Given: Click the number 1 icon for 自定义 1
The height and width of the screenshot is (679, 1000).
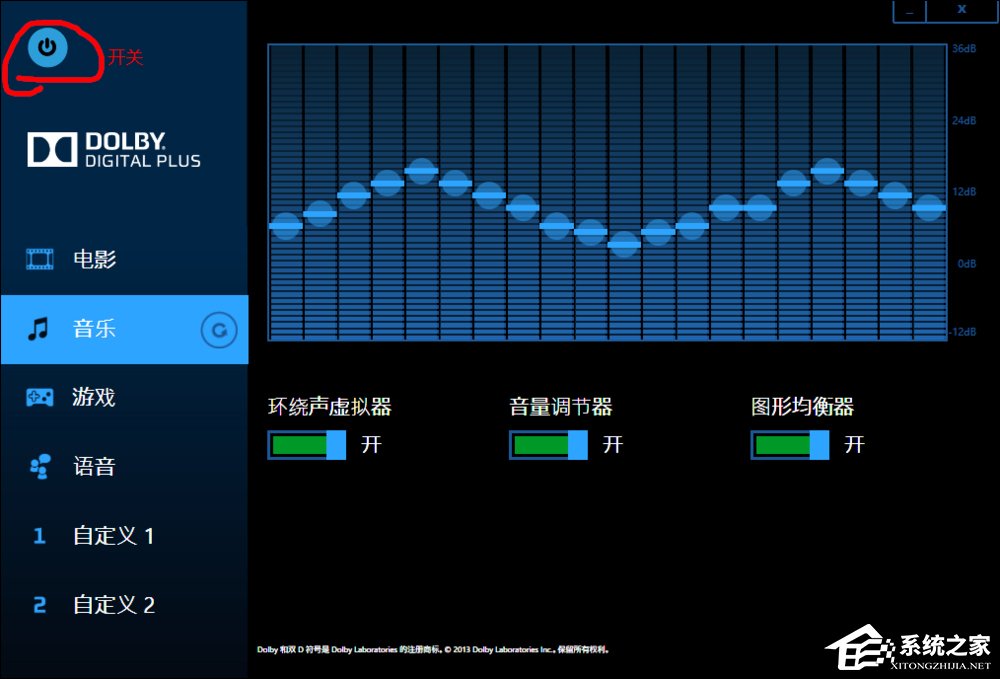Looking at the screenshot, I should pos(38,536).
